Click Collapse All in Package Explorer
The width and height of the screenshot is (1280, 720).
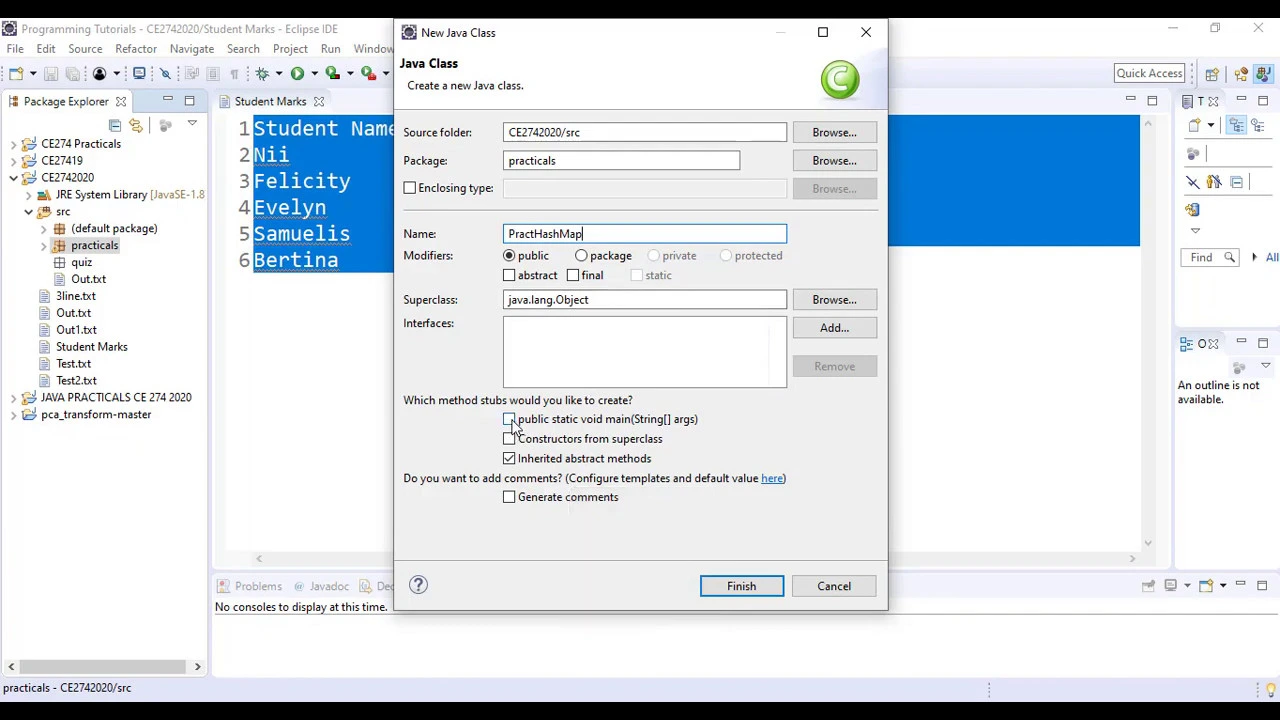click(115, 125)
